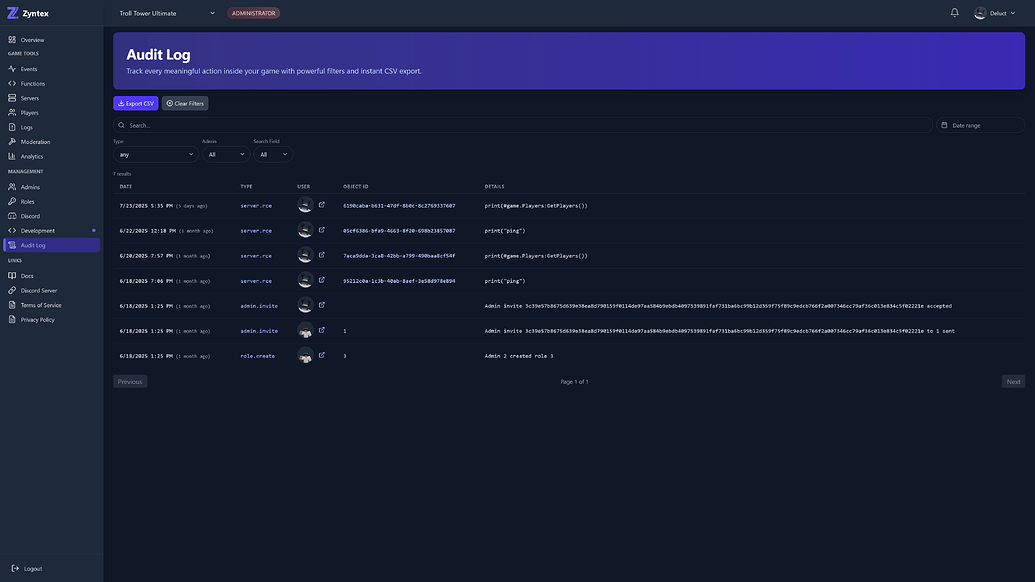Image resolution: width=1035 pixels, height=582 pixels.
Task: Select the Functions sidebar icon
Action: [9, 81]
